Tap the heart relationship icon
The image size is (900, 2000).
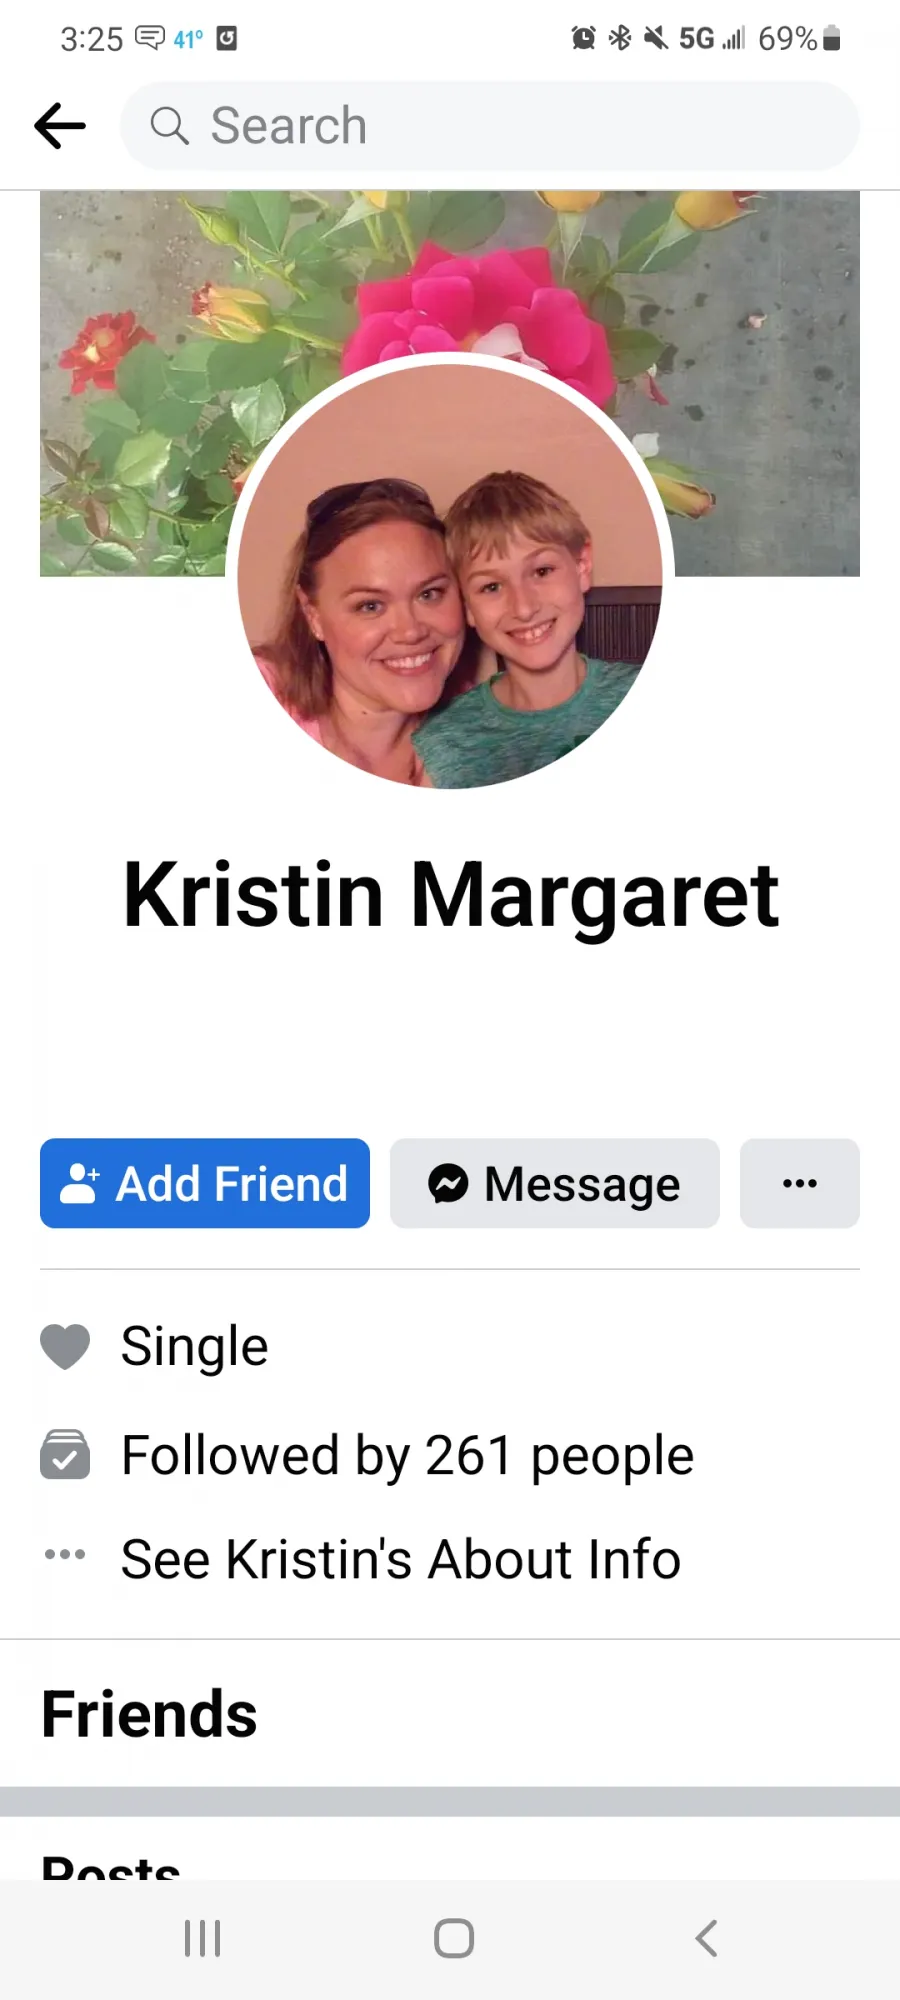point(65,1346)
